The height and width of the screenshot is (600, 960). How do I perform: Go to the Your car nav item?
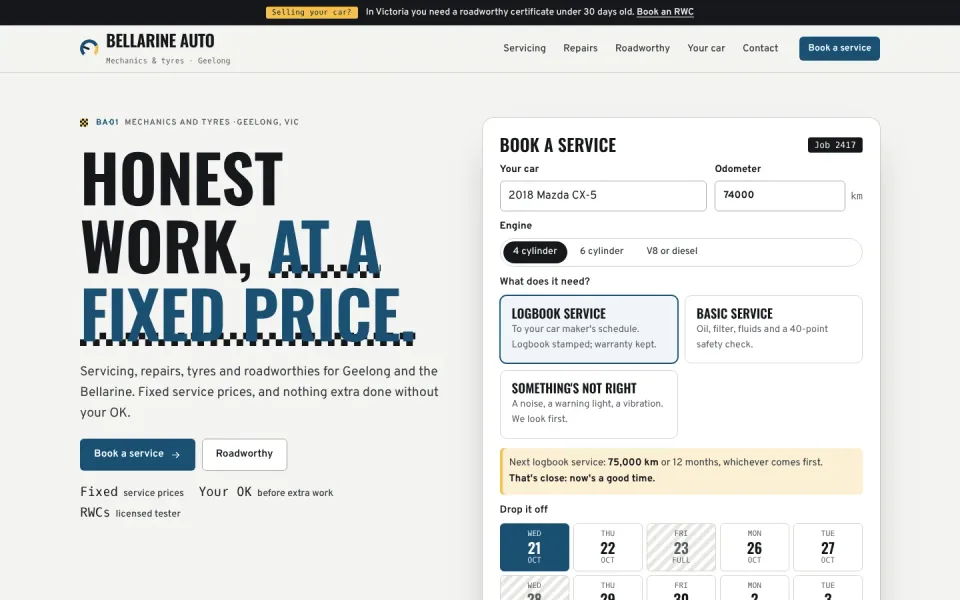[706, 48]
